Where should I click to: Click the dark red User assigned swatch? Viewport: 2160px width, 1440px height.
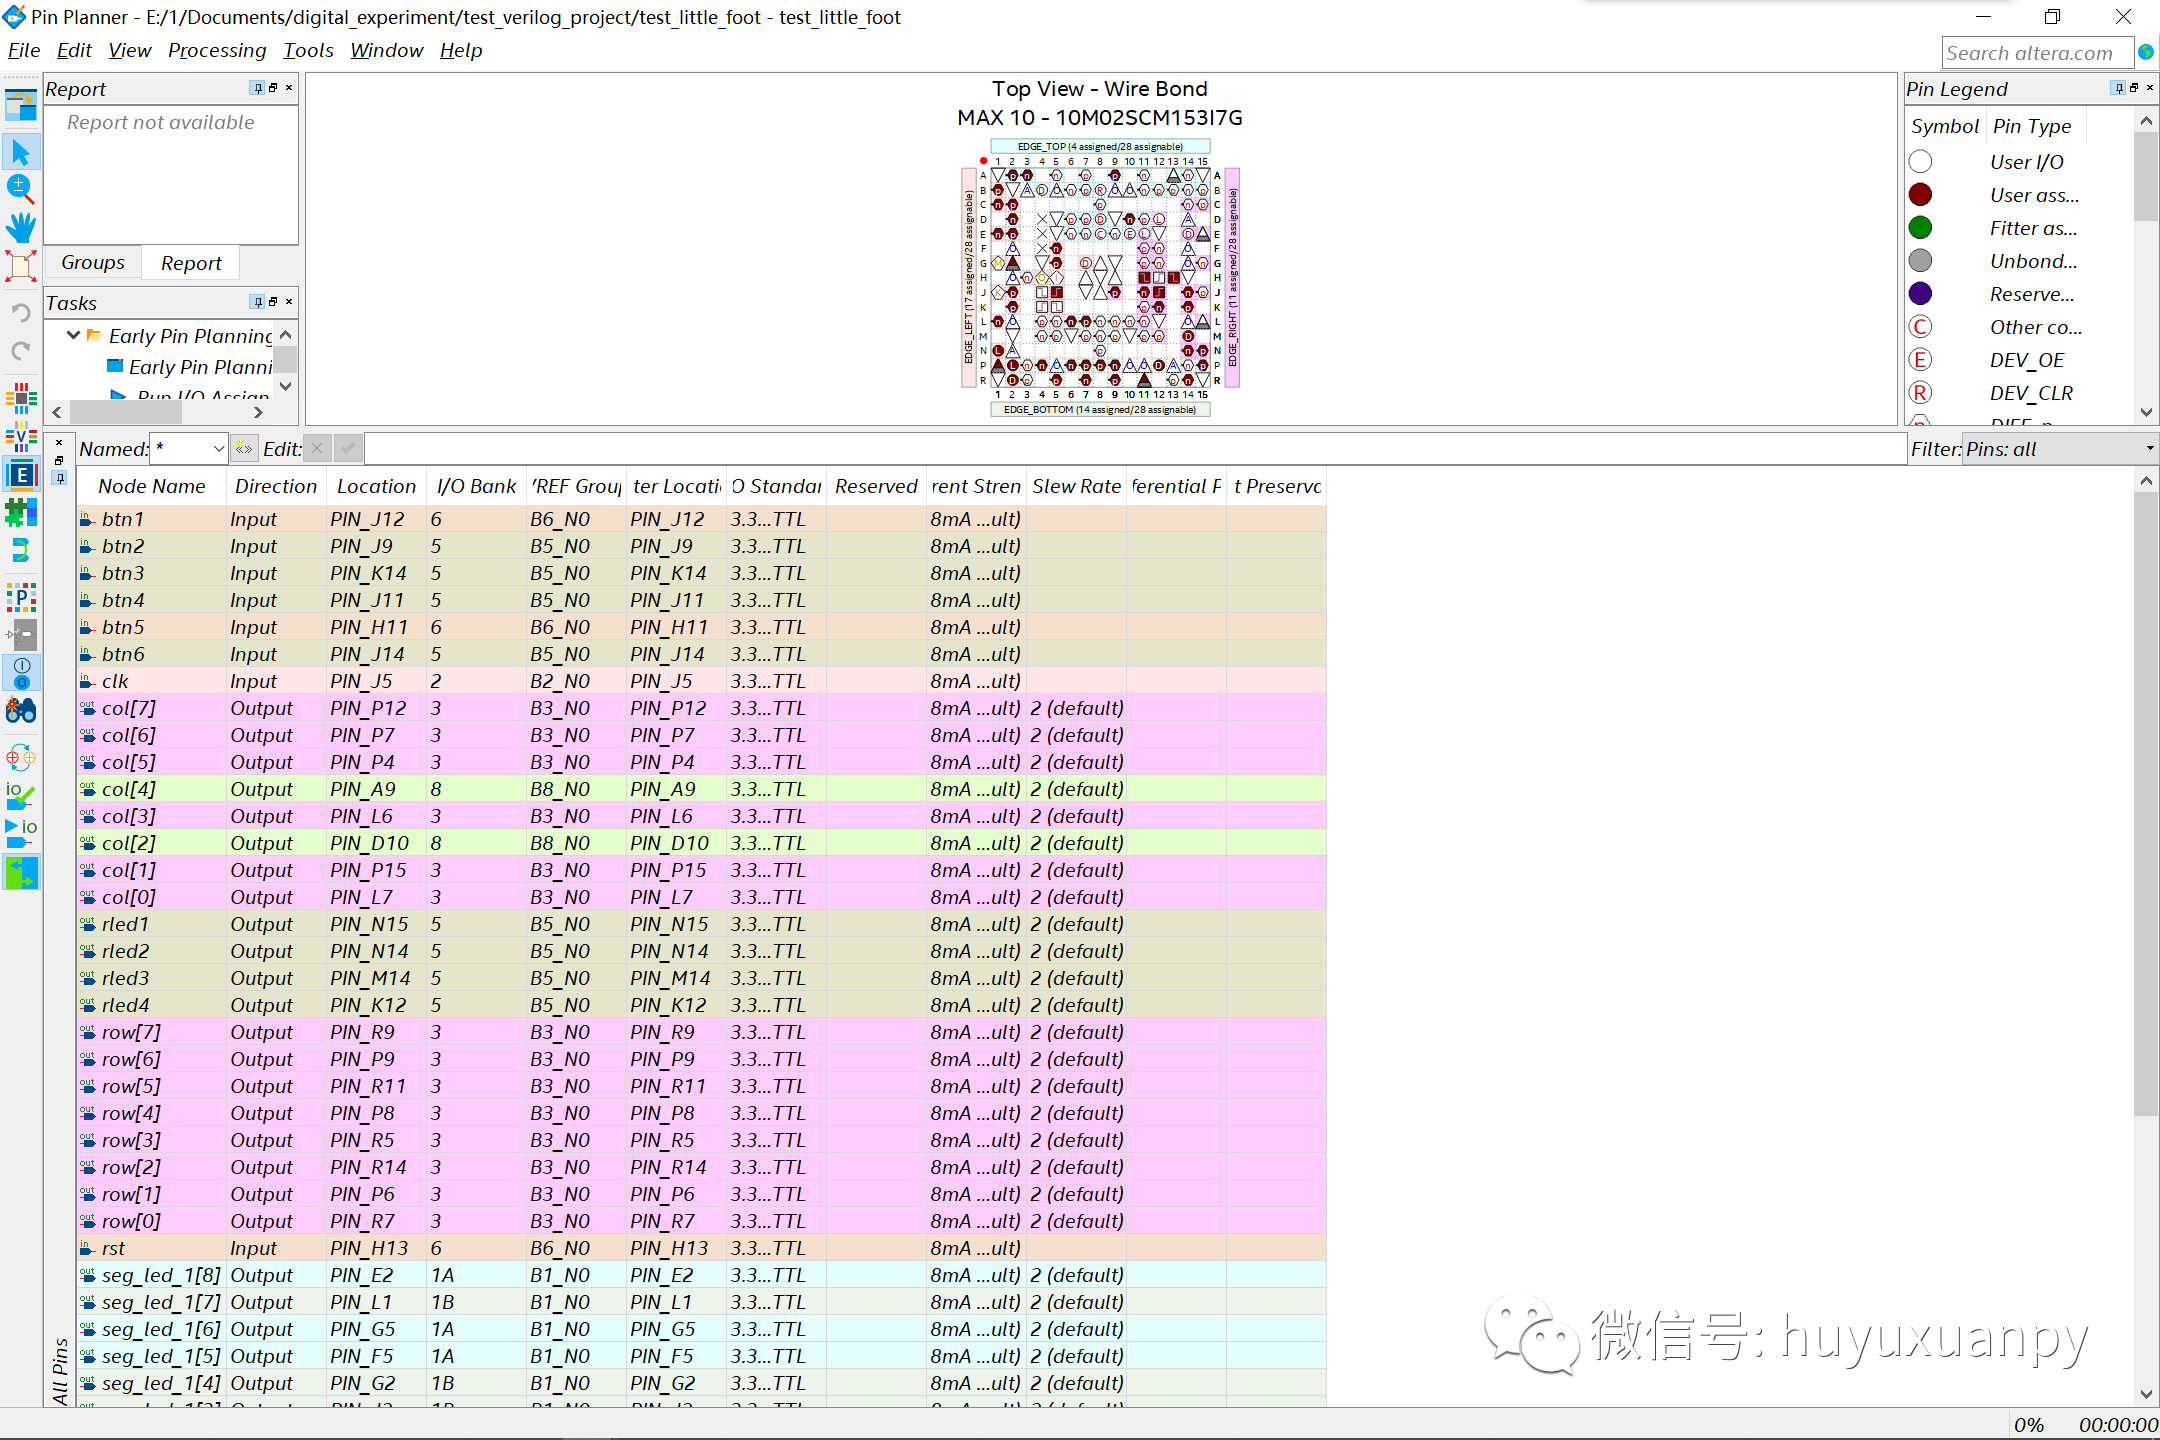1920,195
